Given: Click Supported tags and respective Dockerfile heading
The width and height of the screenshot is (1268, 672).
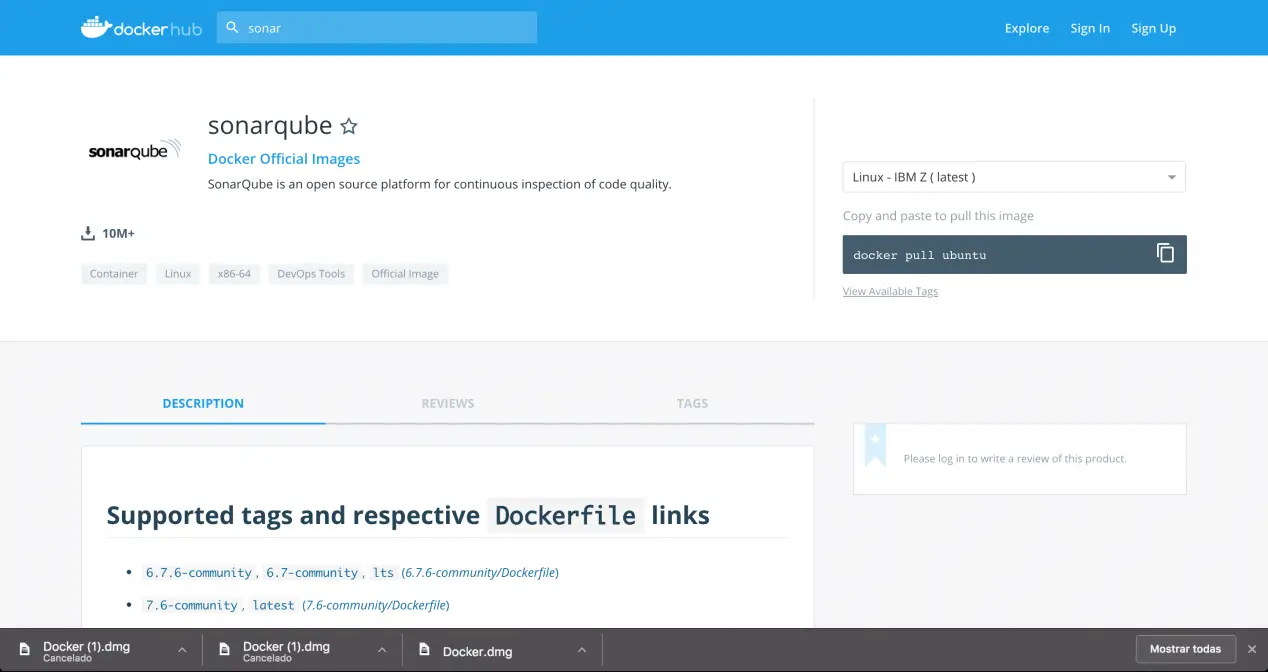Looking at the screenshot, I should pos(408,515).
